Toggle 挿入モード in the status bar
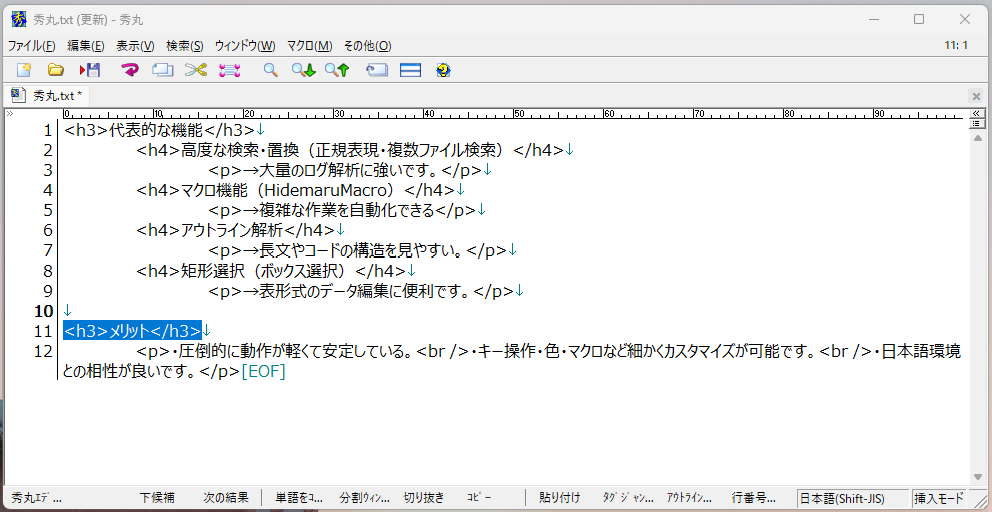The image size is (992, 512). point(939,498)
